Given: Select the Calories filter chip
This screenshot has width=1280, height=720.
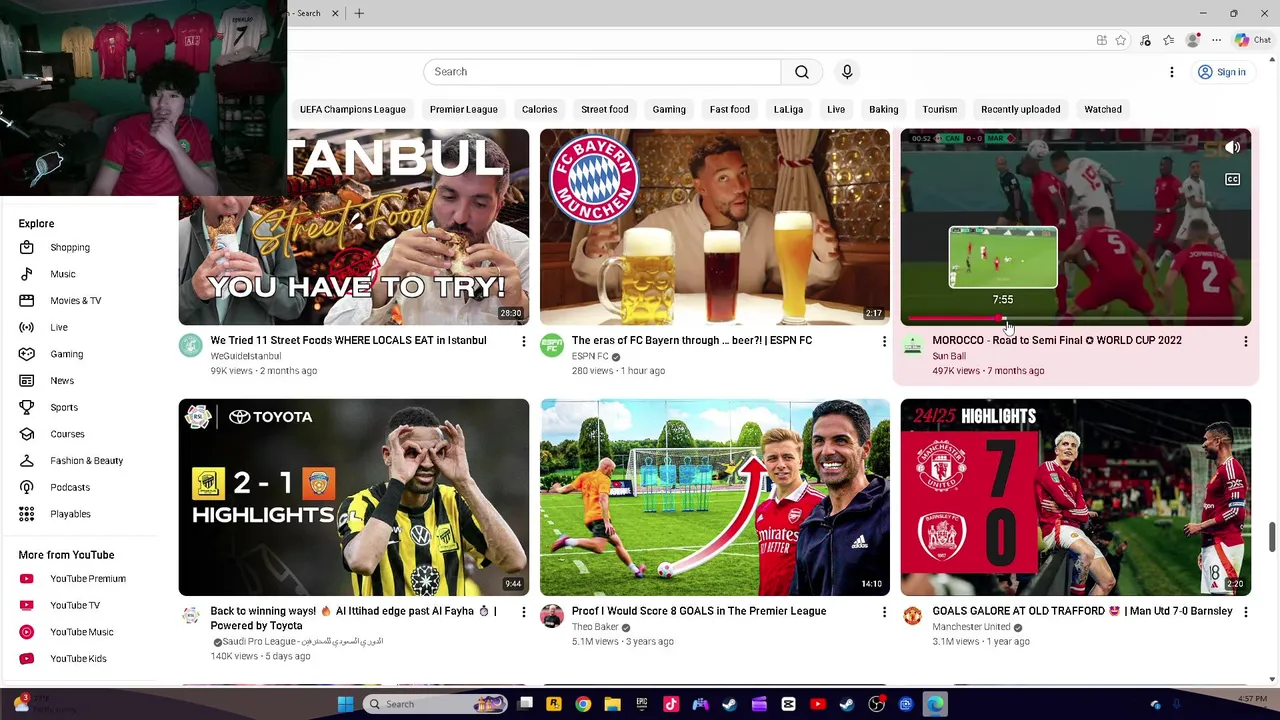Looking at the screenshot, I should (539, 109).
